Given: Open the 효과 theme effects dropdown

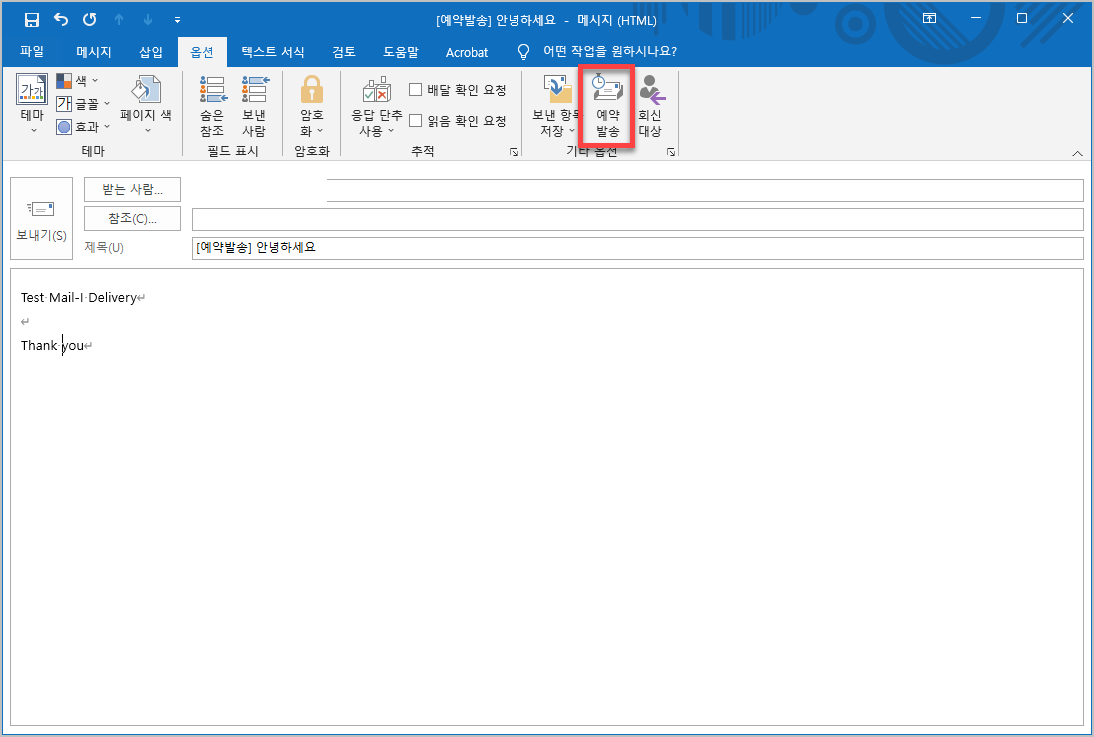Looking at the screenshot, I should pyautogui.click(x=83, y=126).
